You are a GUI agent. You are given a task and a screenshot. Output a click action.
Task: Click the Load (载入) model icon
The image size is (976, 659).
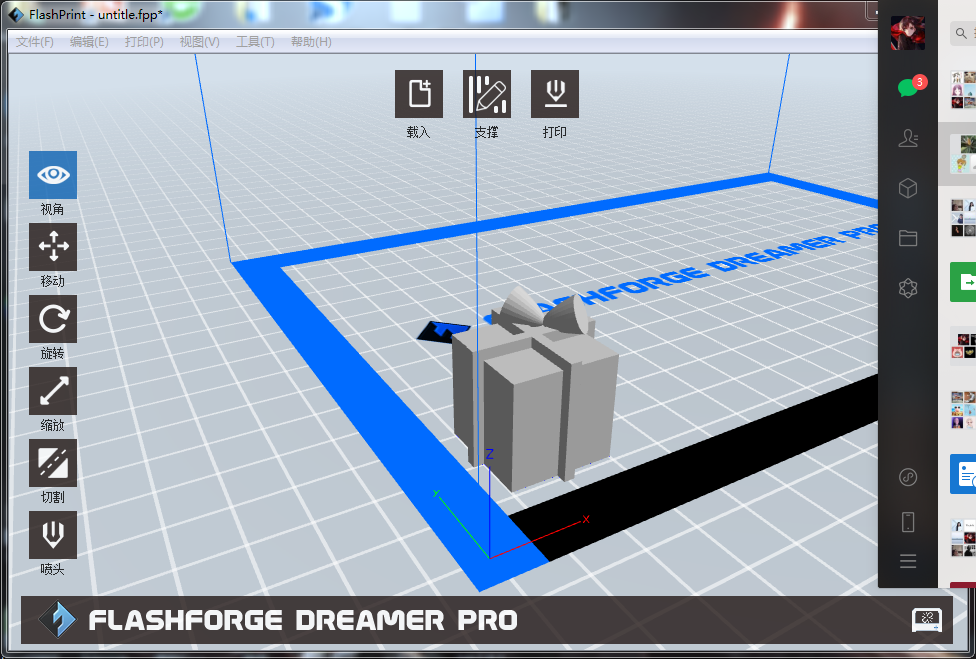pos(419,95)
